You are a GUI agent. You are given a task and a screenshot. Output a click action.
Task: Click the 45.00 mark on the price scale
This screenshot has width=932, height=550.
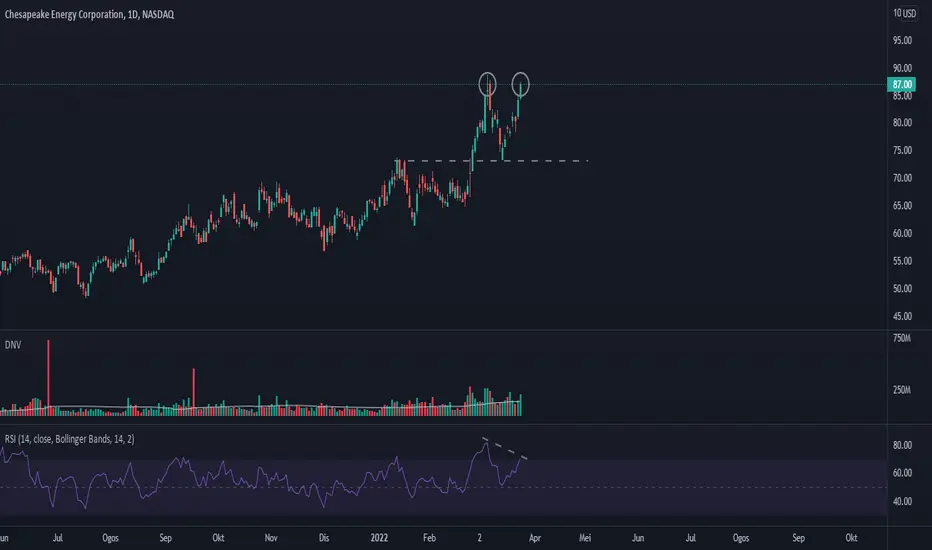point(902,316)
